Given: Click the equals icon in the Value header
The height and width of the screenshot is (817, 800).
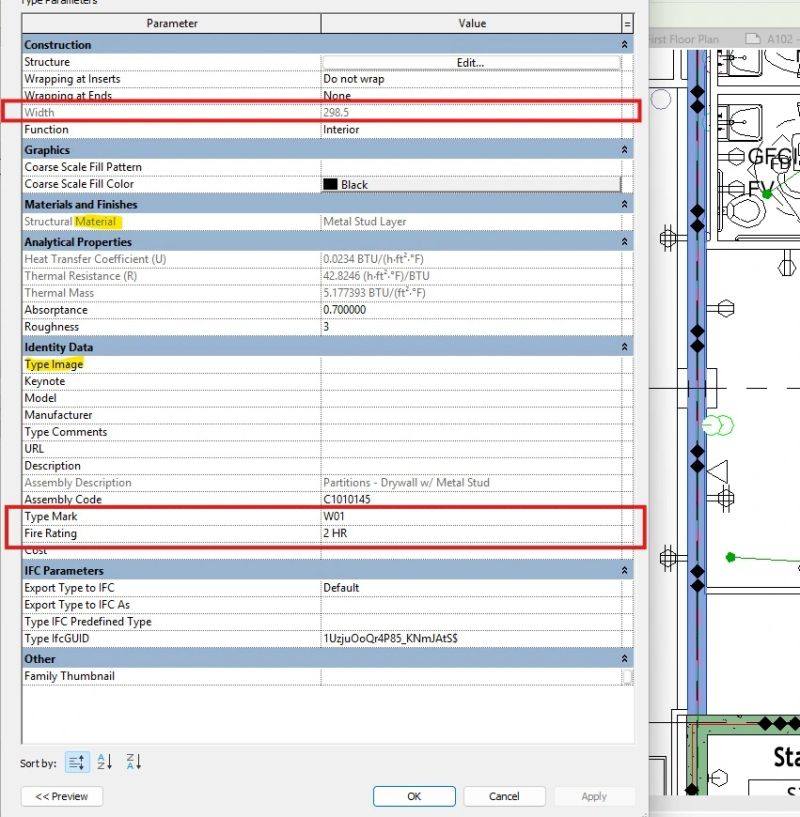Looking at the screenshot, I should [627, 23].
